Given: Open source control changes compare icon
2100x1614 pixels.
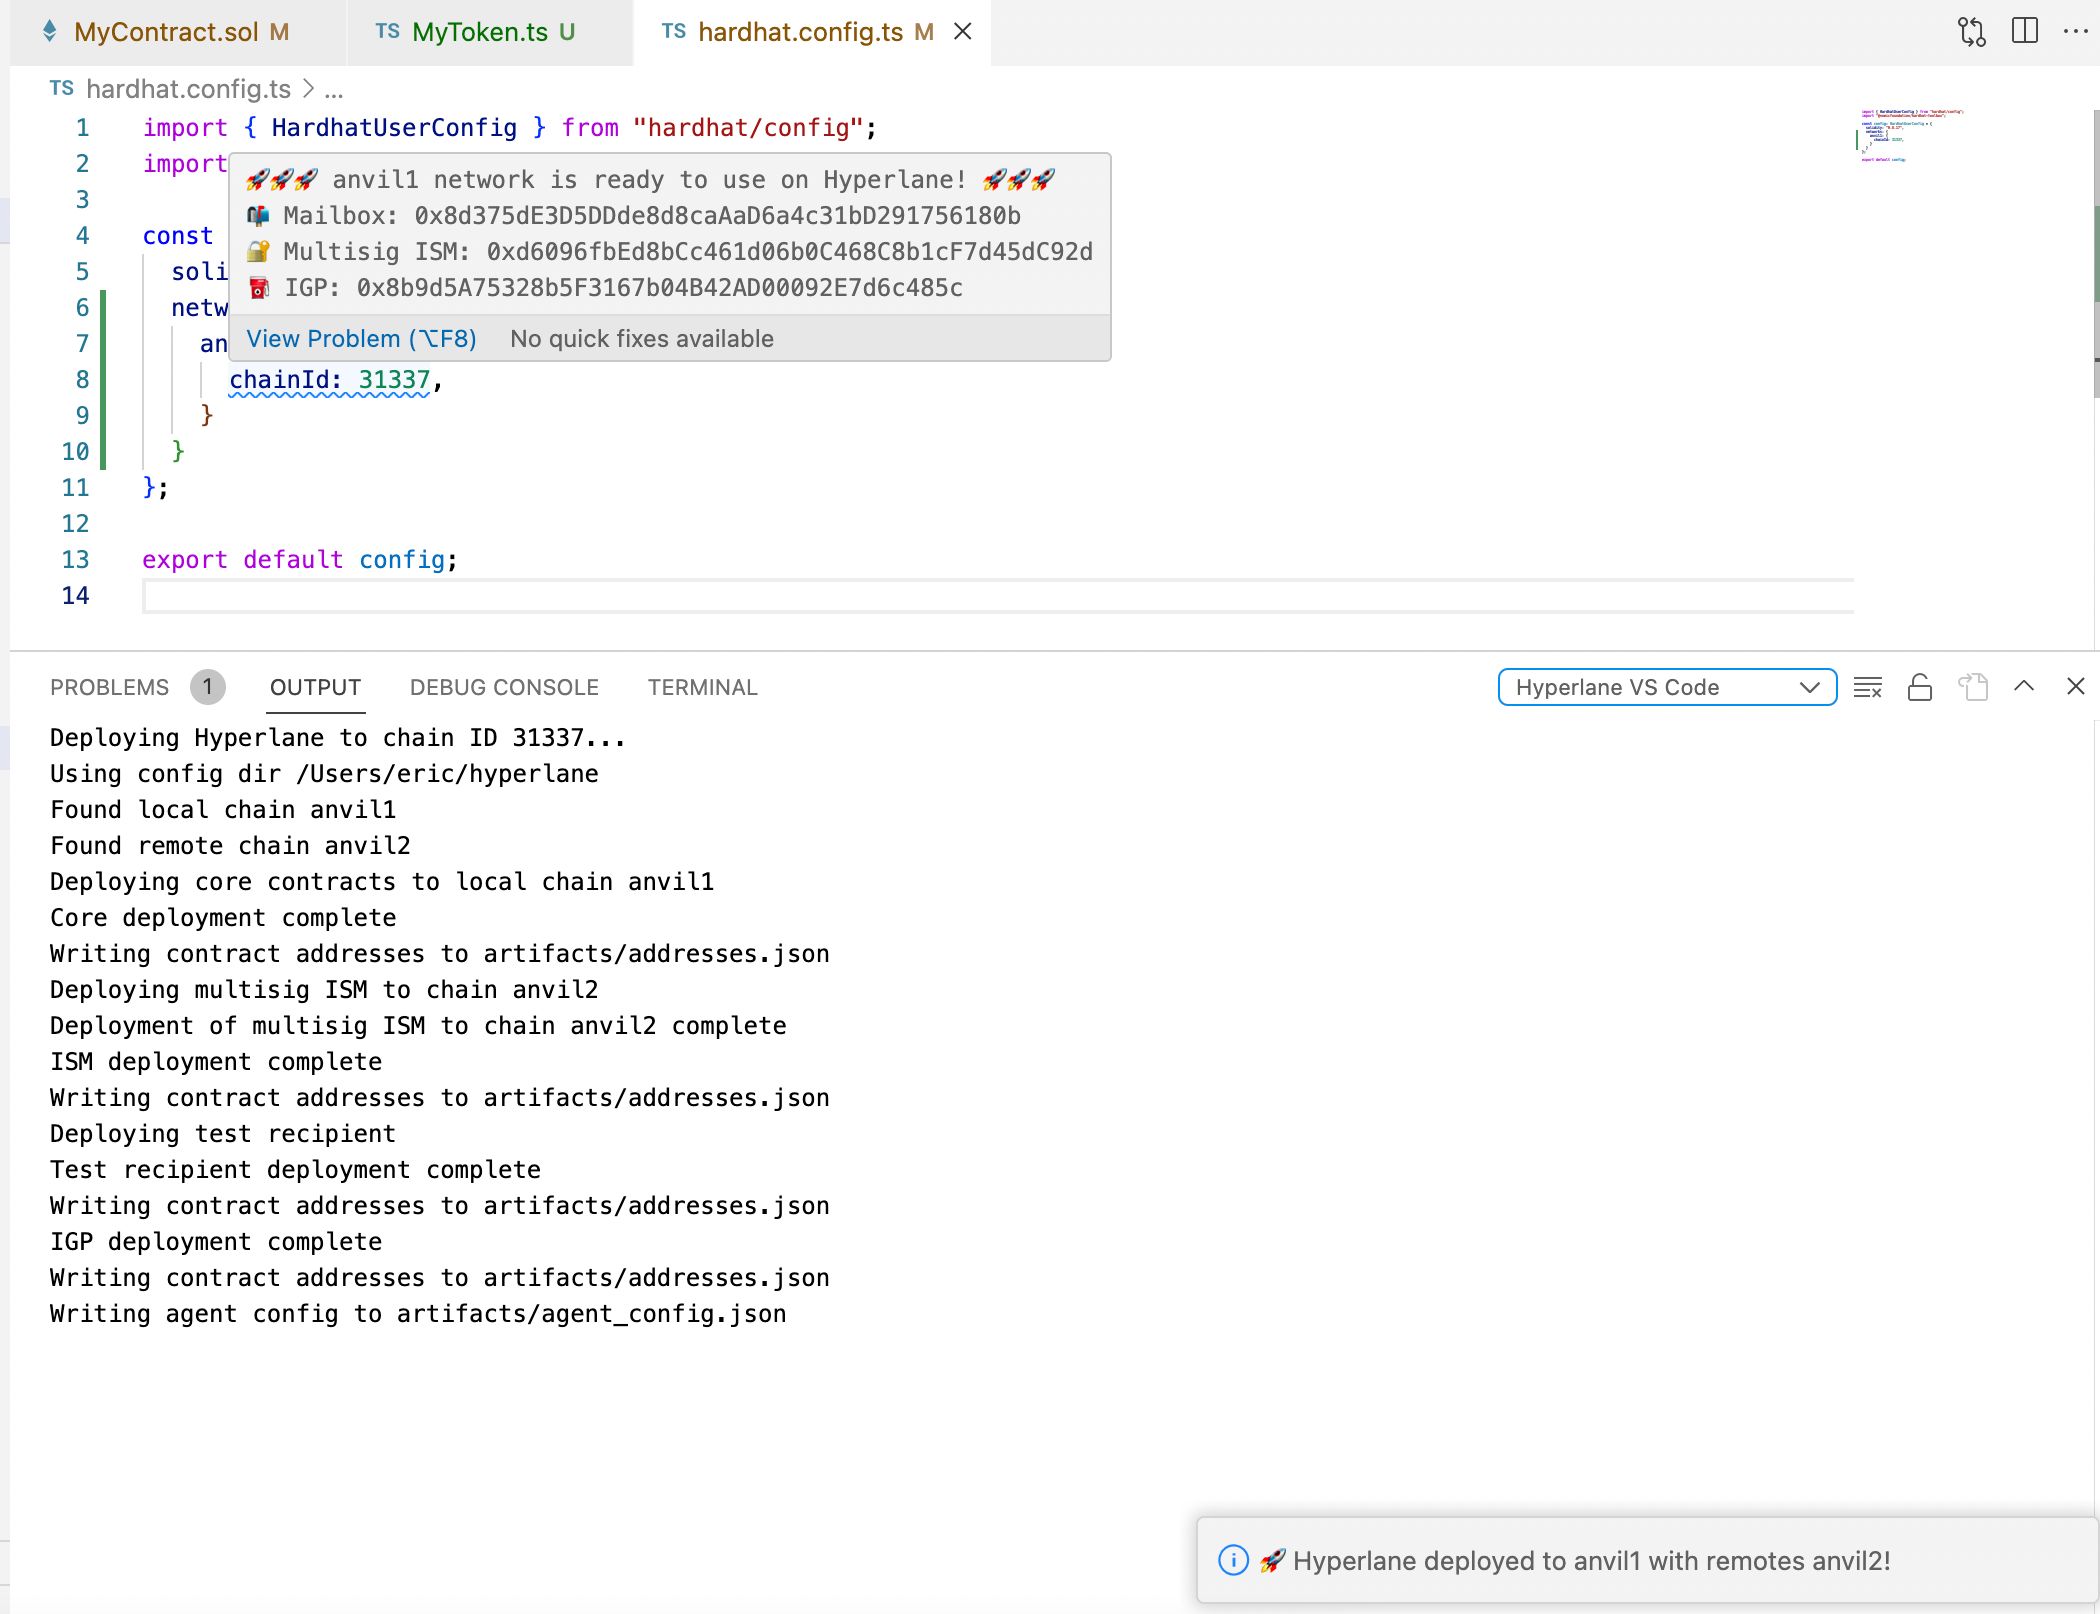Looking at the screenshot, I should (1971, 32).
